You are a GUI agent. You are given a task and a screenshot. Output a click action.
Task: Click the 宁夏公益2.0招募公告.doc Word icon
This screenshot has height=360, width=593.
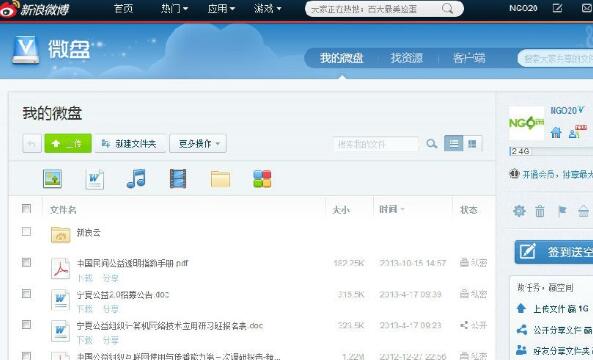[x=61, y=300]
